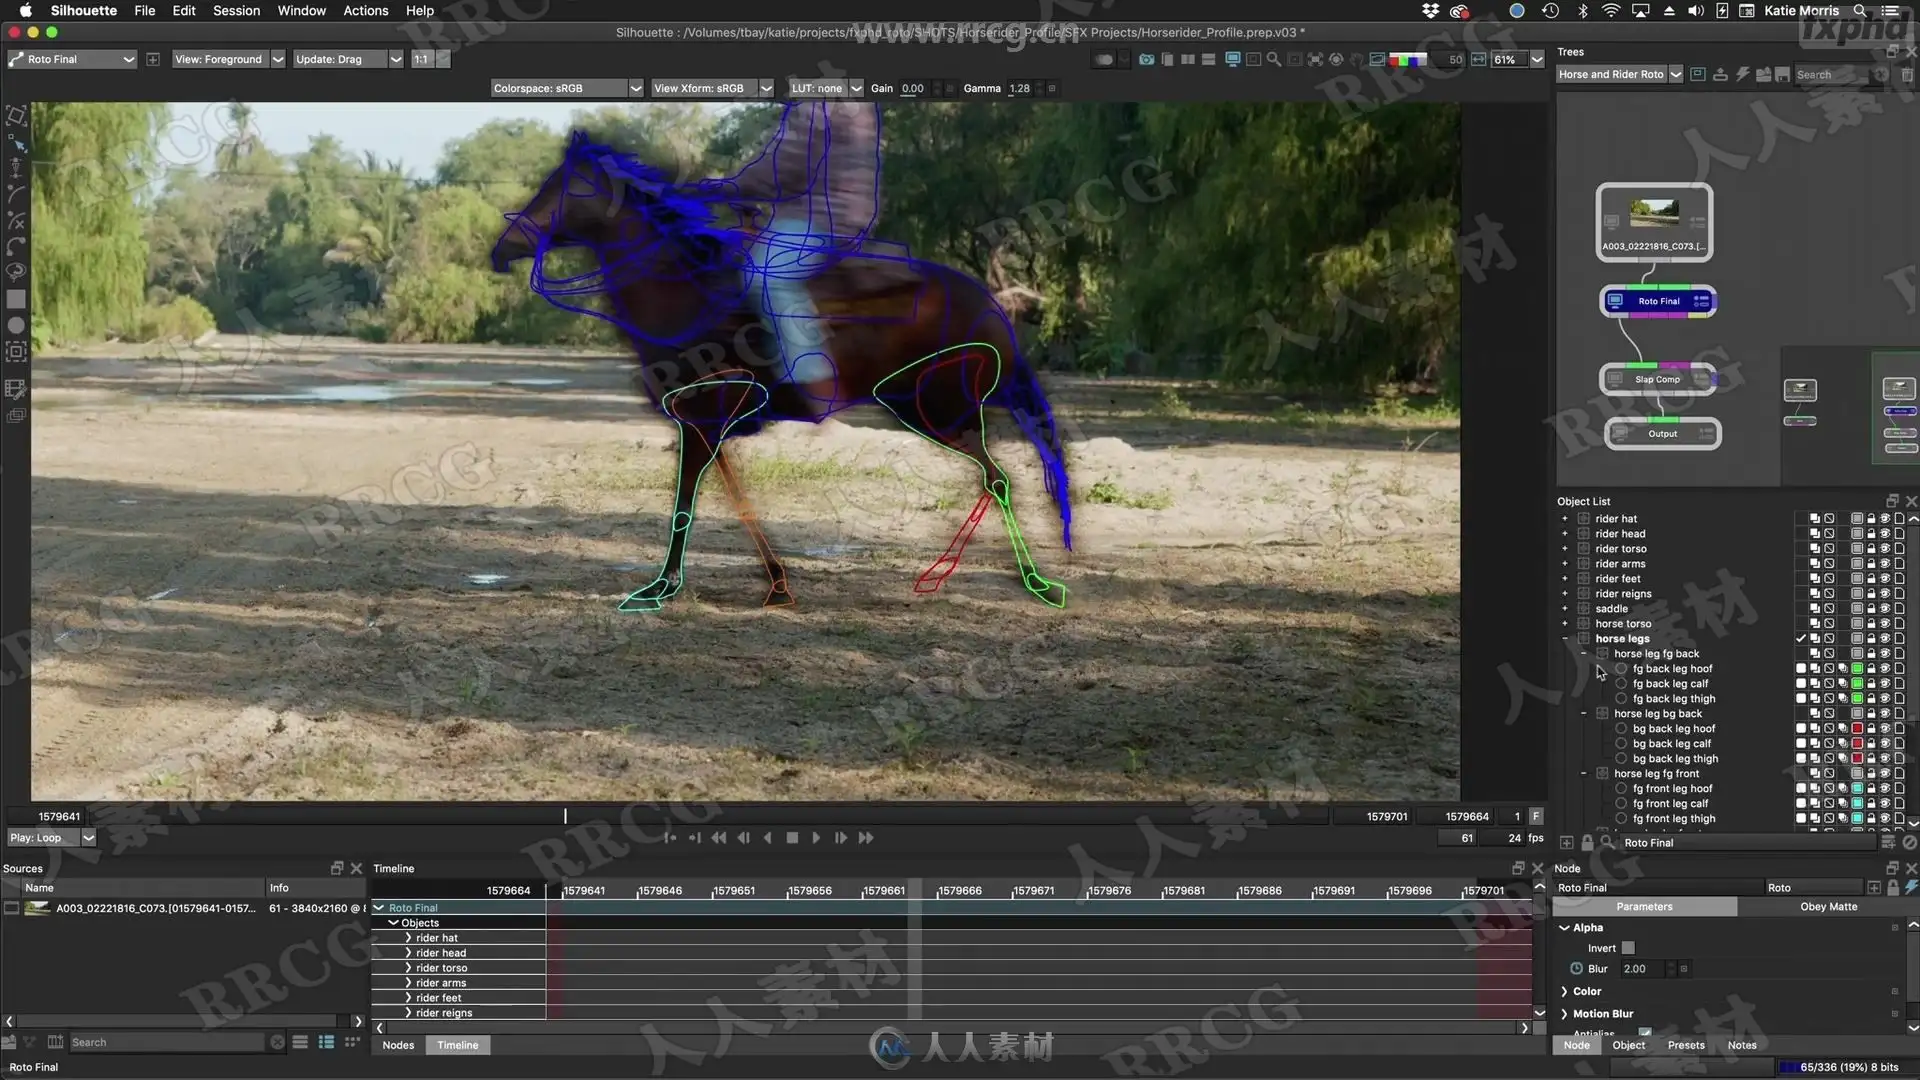The image size is (1920, 1080).
Task: Click the trash icon in Trees panel
Action: [x=1907, y=75]
